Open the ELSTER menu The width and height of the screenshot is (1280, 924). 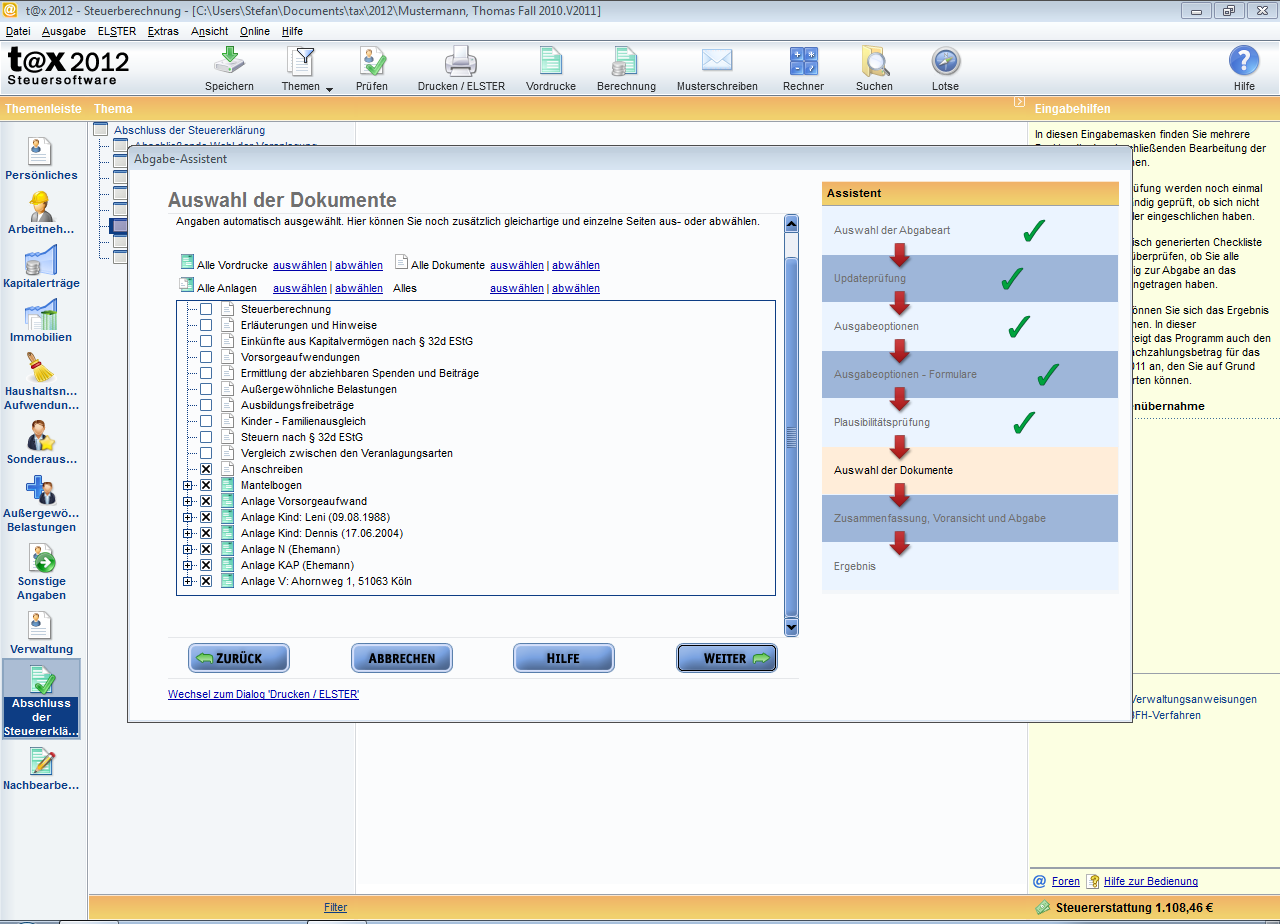click(116, 31)
